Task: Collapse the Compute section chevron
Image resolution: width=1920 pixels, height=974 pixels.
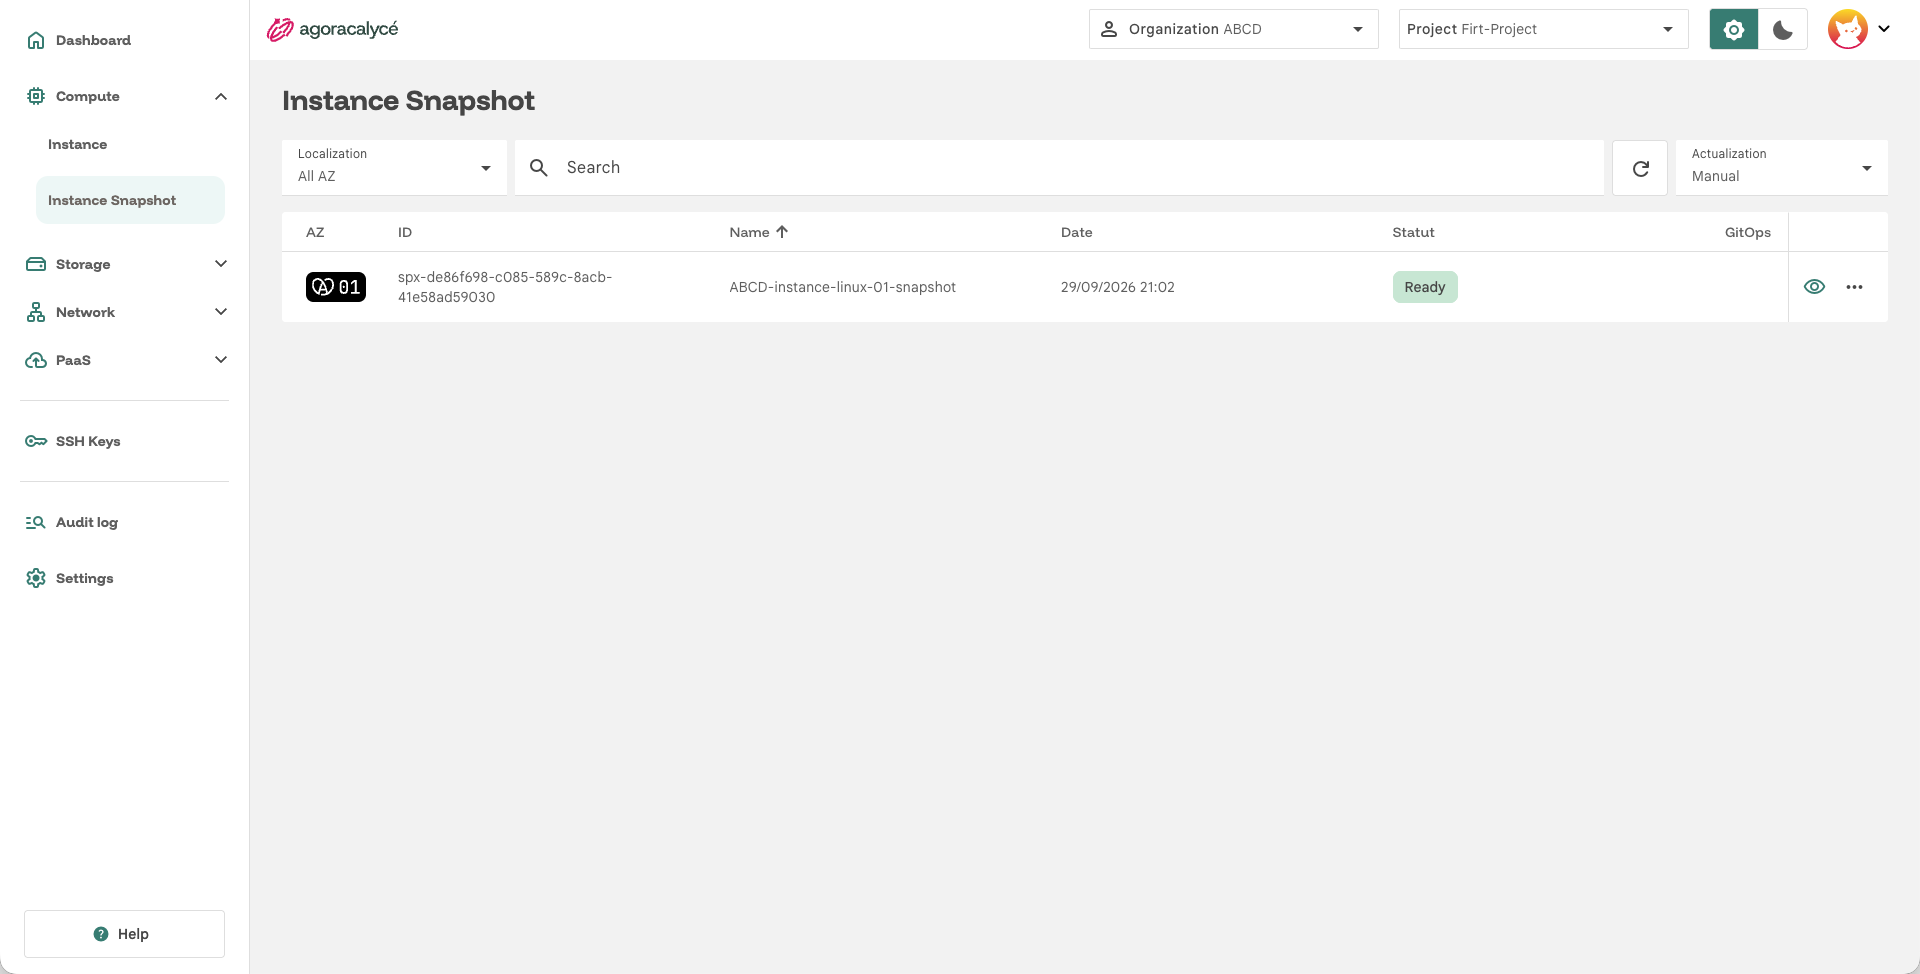Action: (x=221, y=96)
